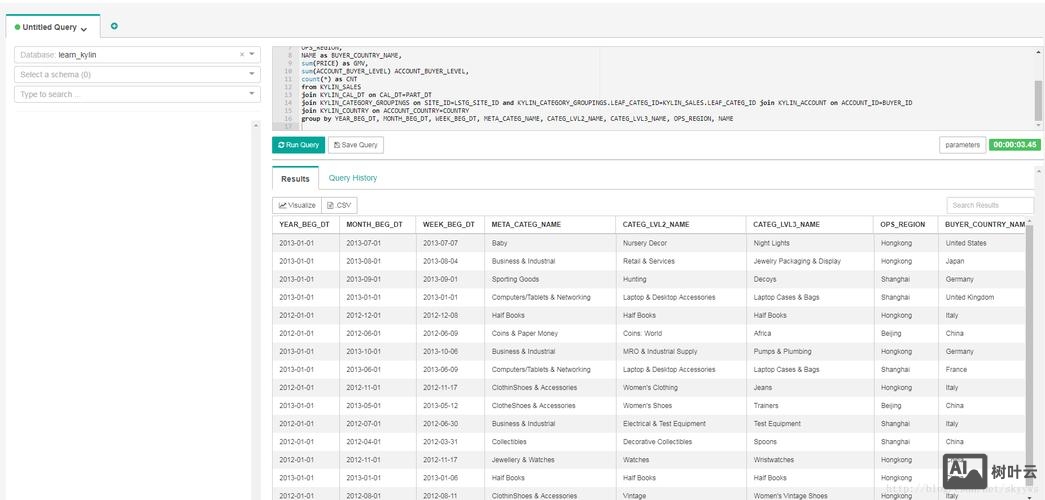The width and height of the screenshot is (1045, 500).
Task: Click the OPS_REGION column header
Action: click(903, 225)
